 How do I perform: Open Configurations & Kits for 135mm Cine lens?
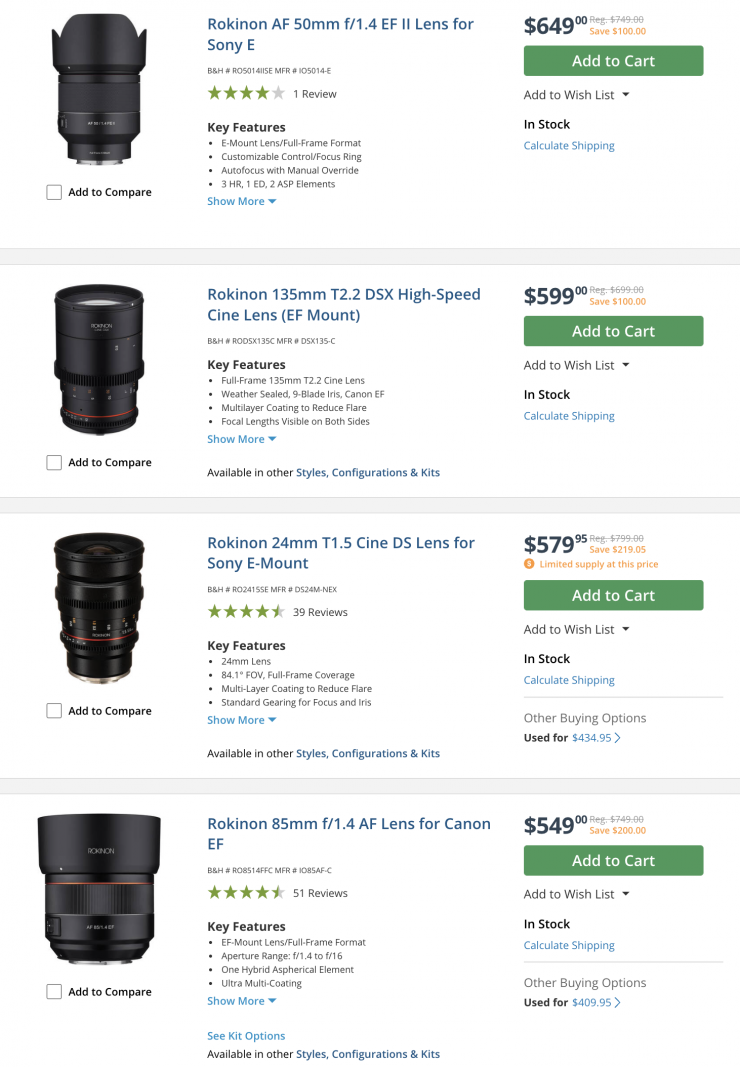[385, 472]
